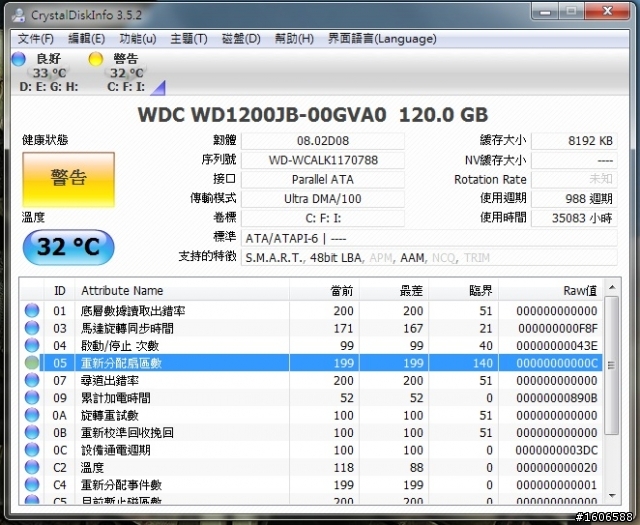The height and width of the screenshot is (525, 640).
Task: Click the 35083 小時 power-on hours field
Action: [574, 218]
